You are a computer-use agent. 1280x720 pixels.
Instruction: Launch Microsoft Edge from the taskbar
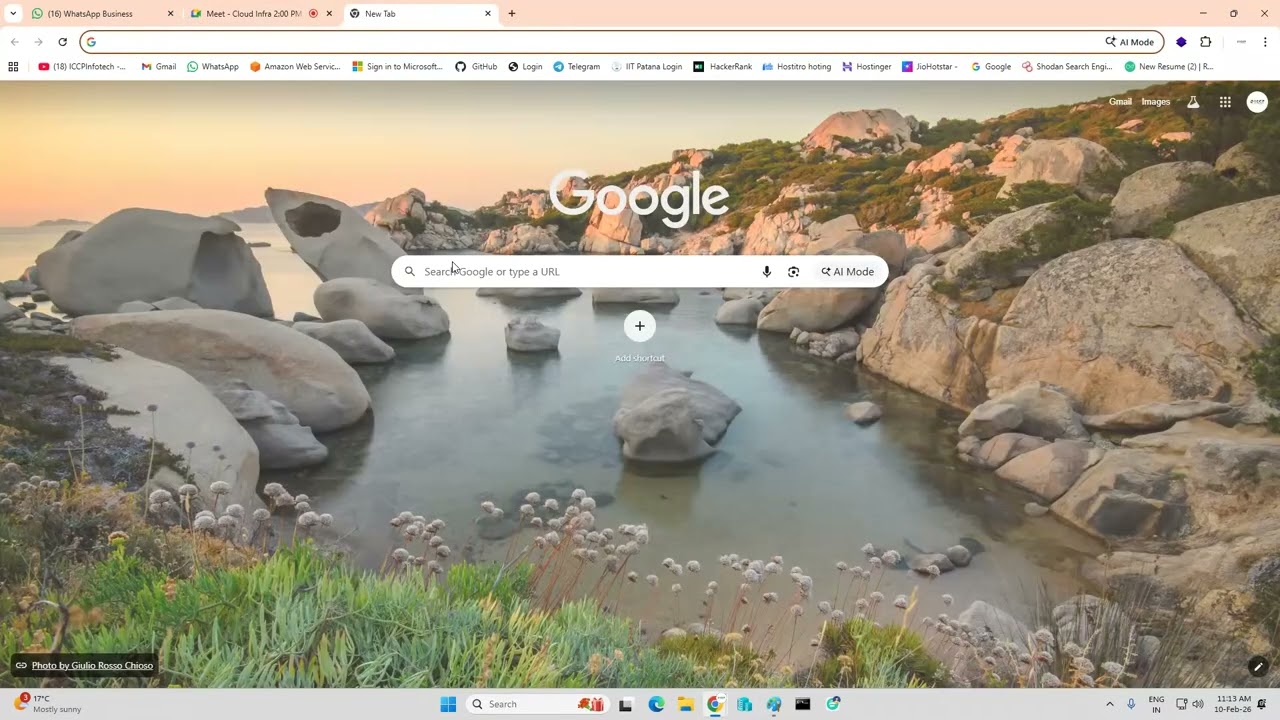point(656,704)
